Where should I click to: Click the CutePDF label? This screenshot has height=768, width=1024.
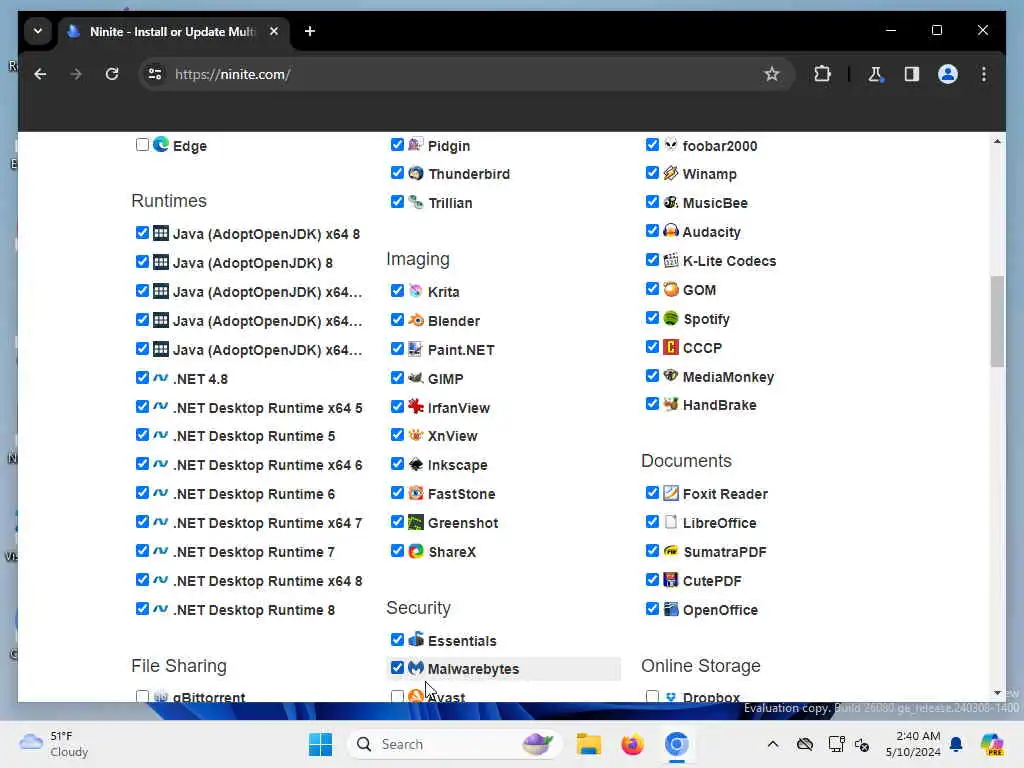click(x=712, y=581)
